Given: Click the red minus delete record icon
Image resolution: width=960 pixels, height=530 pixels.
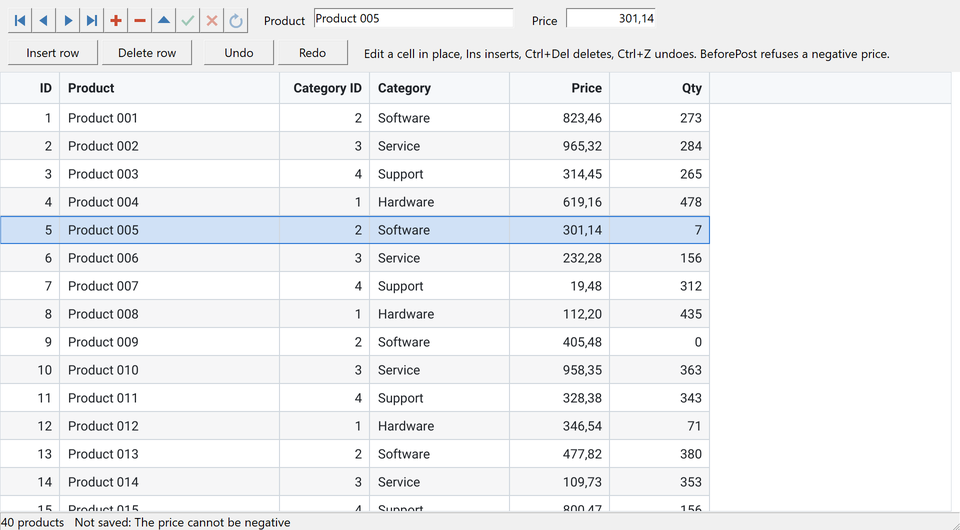Looking at the screenshot, I should pyautogui.click(x=140, y=21).
